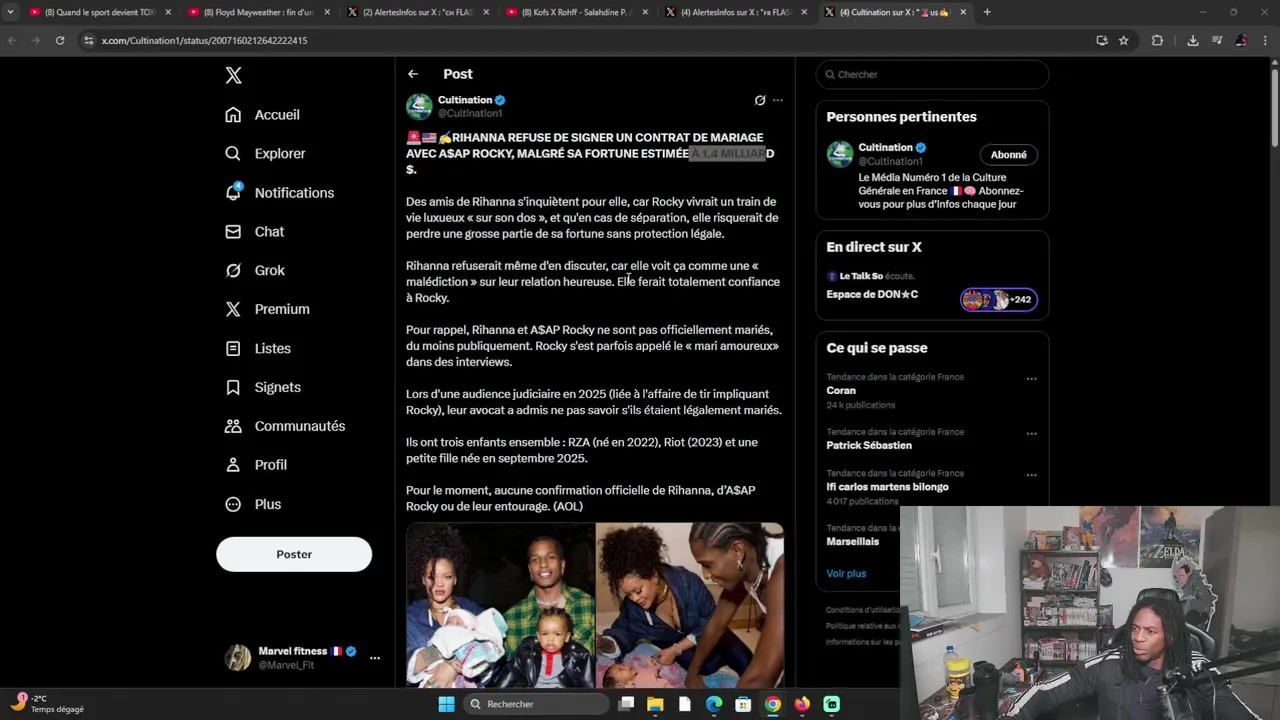
Task: Open Firefox from taskbar
Action: [802, 704]
